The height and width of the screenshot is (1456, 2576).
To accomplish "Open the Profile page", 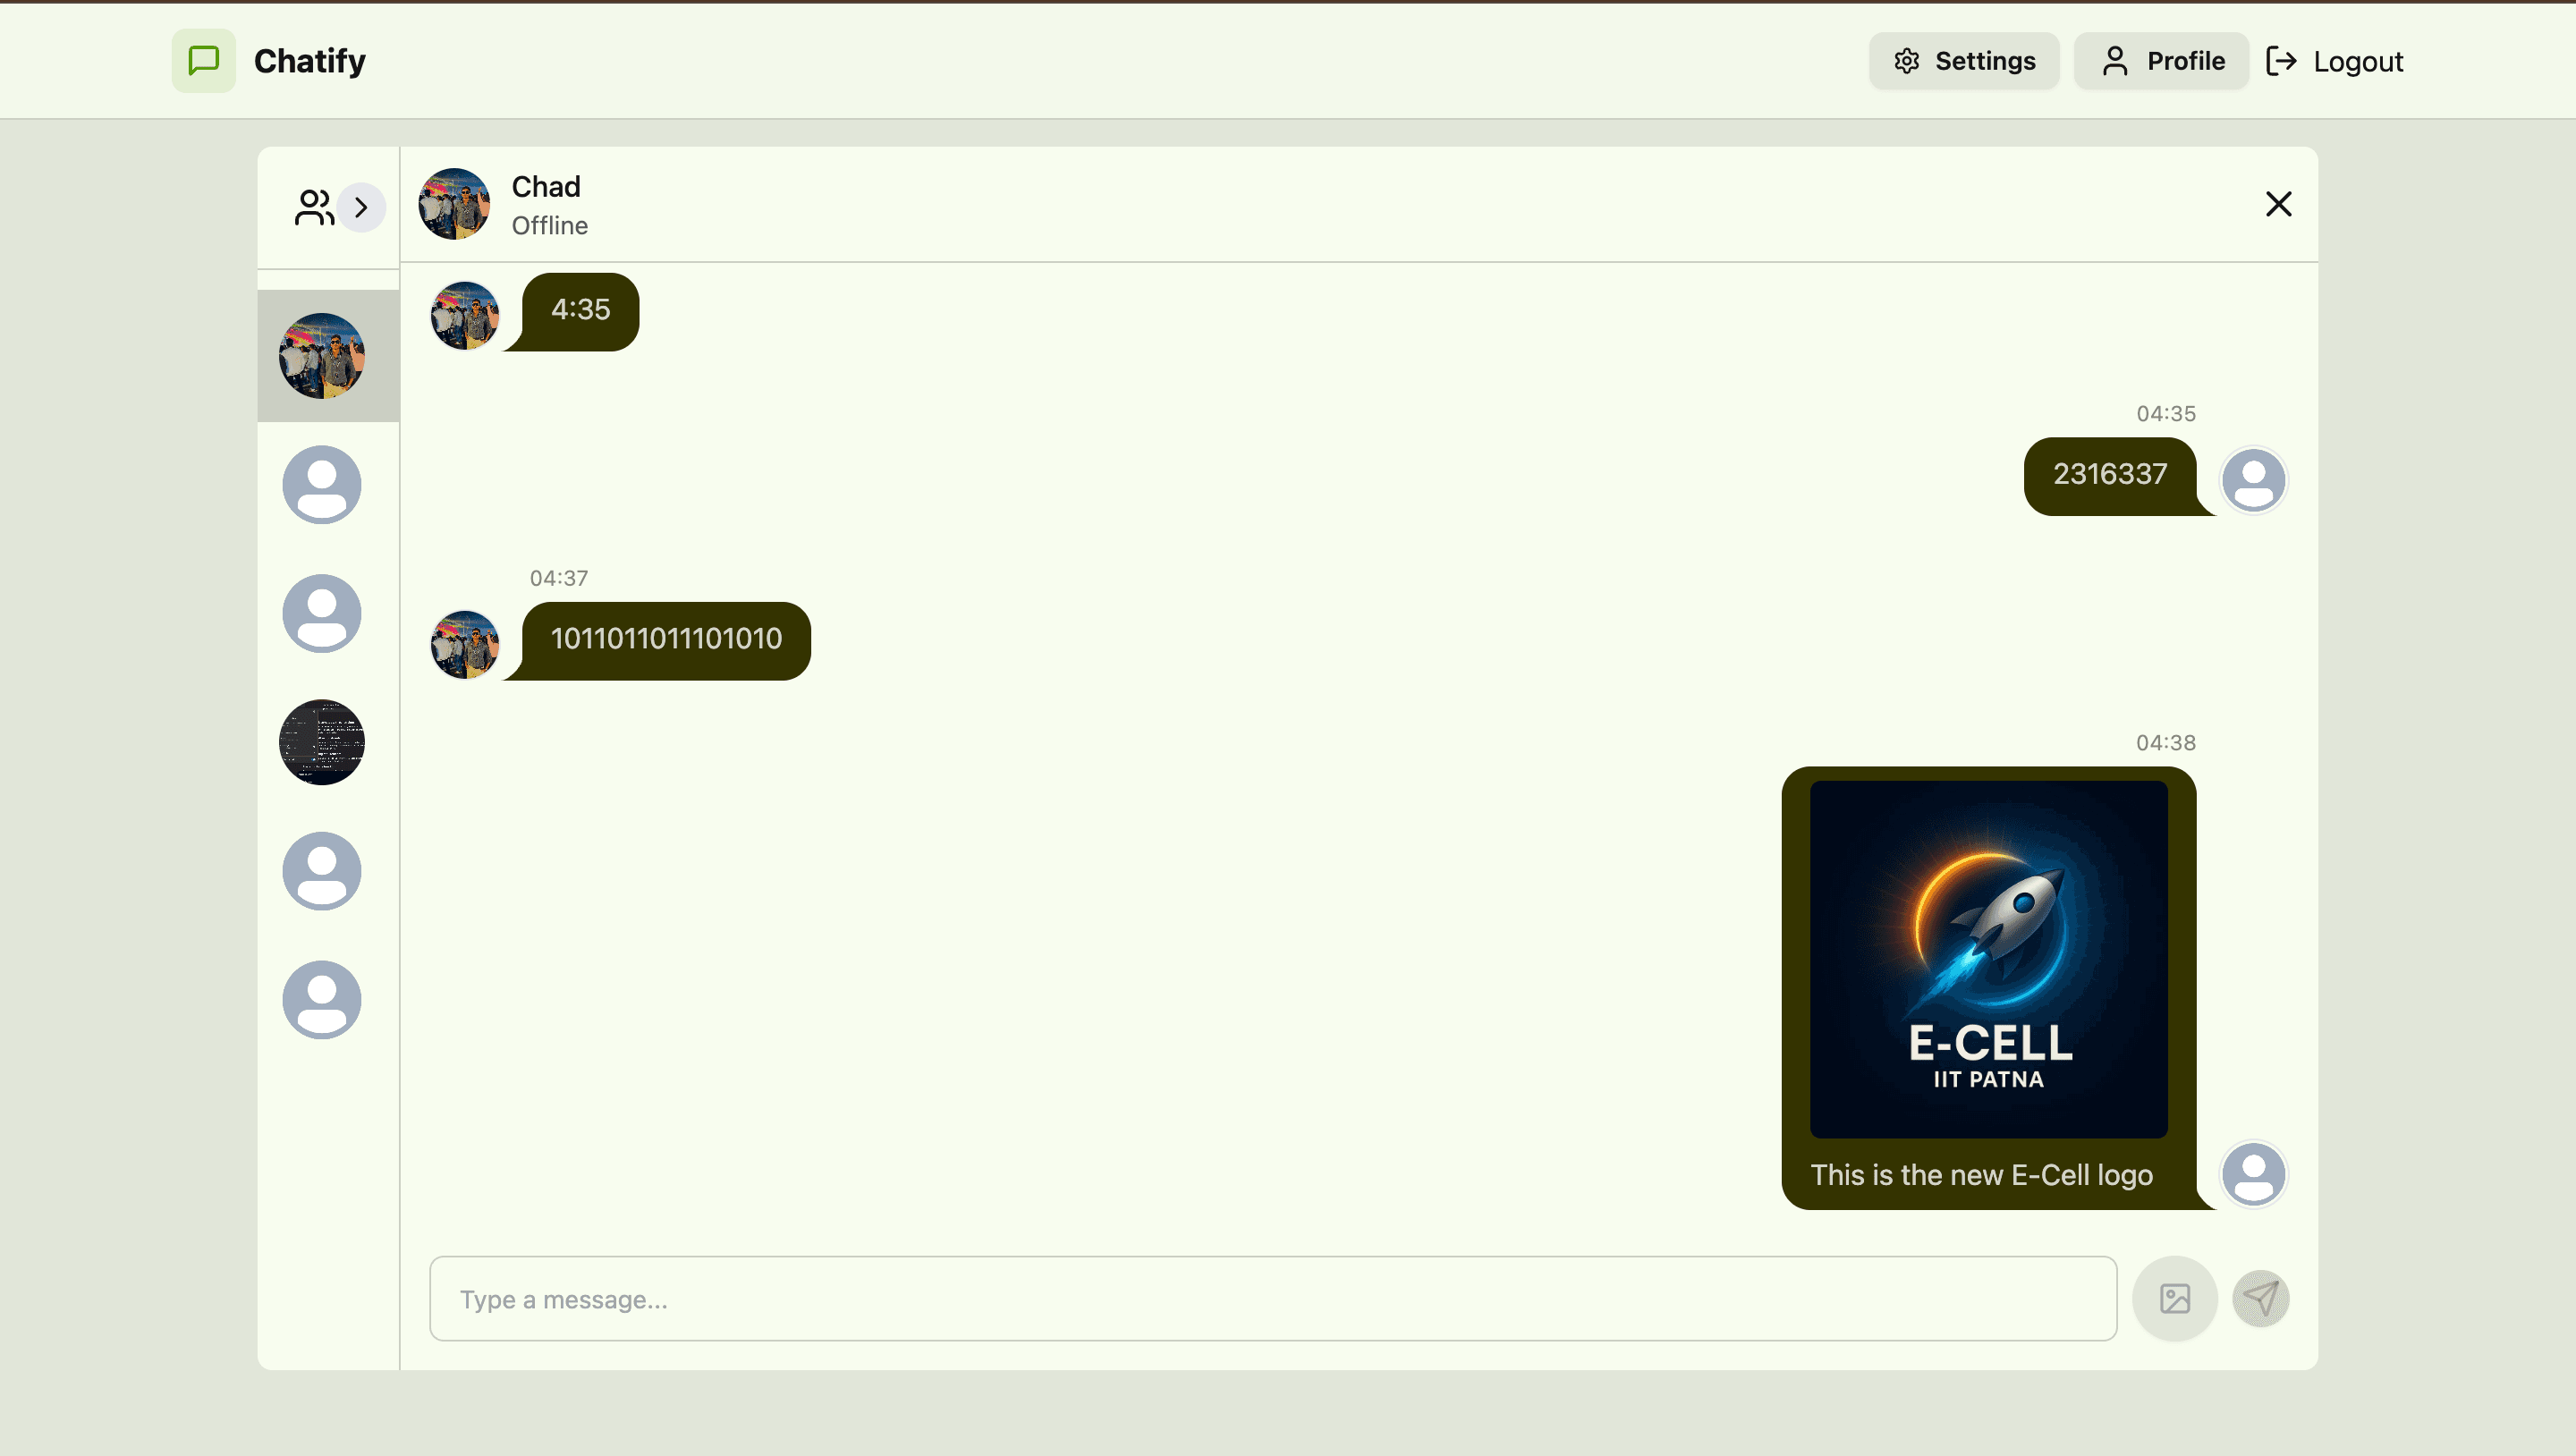I will (2161, 61).
